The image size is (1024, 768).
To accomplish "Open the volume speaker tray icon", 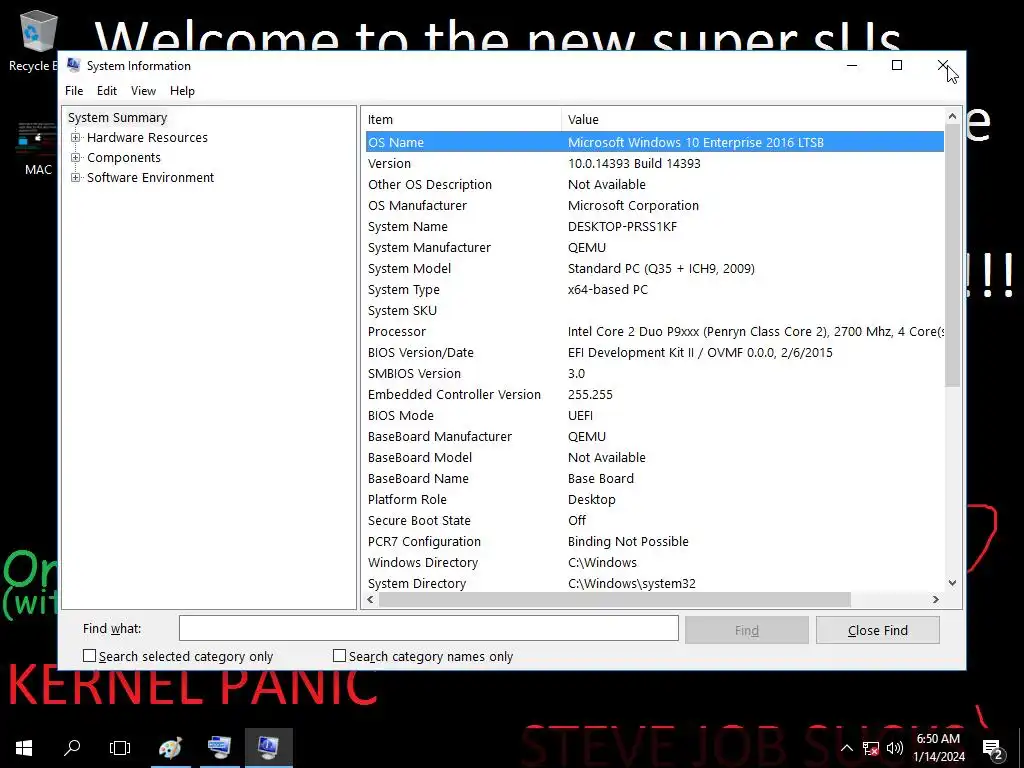I will 895,748.
